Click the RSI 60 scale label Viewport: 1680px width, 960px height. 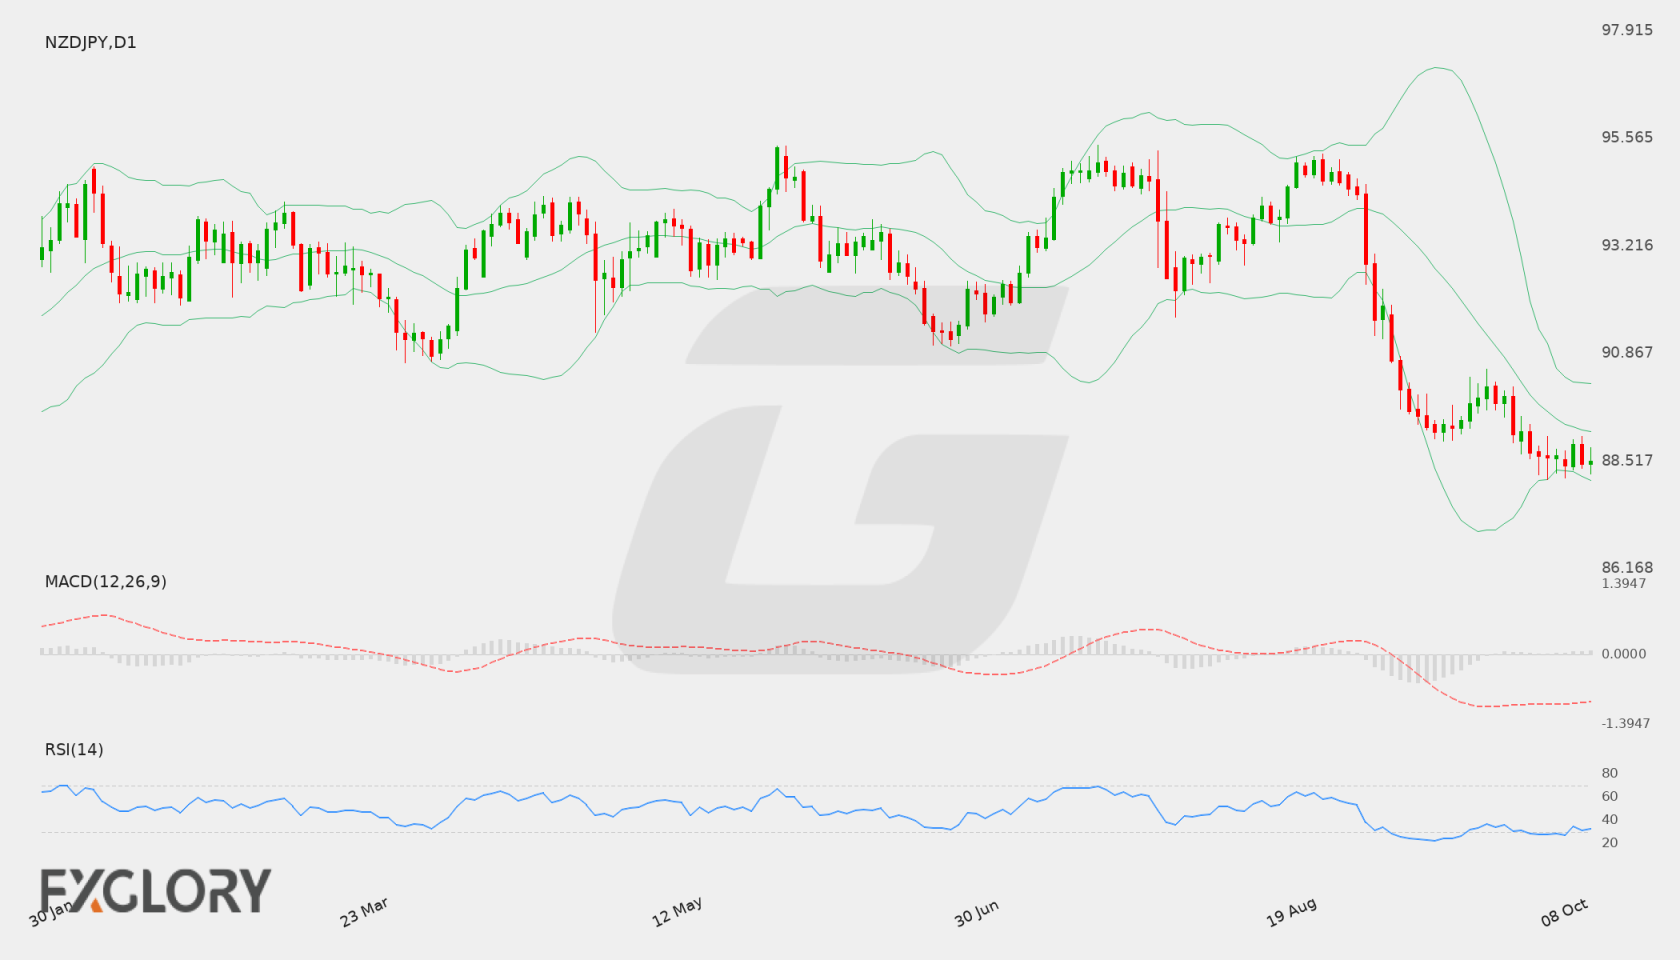(x=1610, y=796)
